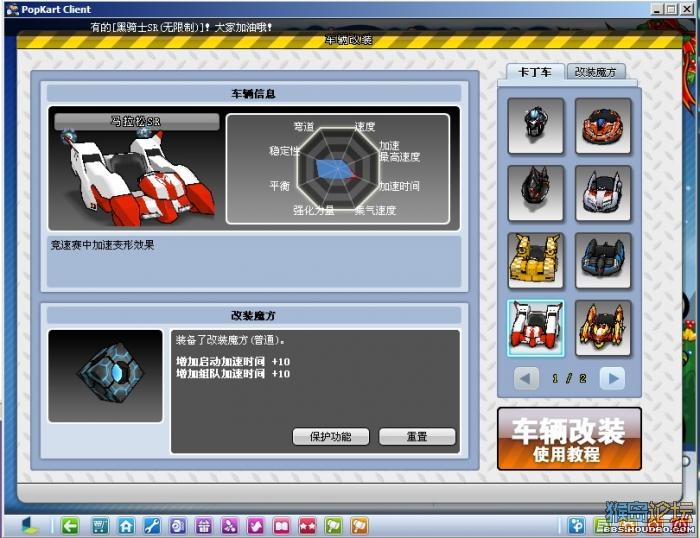Click the purple gift box icon
Viewport: 700px width, 538px height.
[204, 526]
